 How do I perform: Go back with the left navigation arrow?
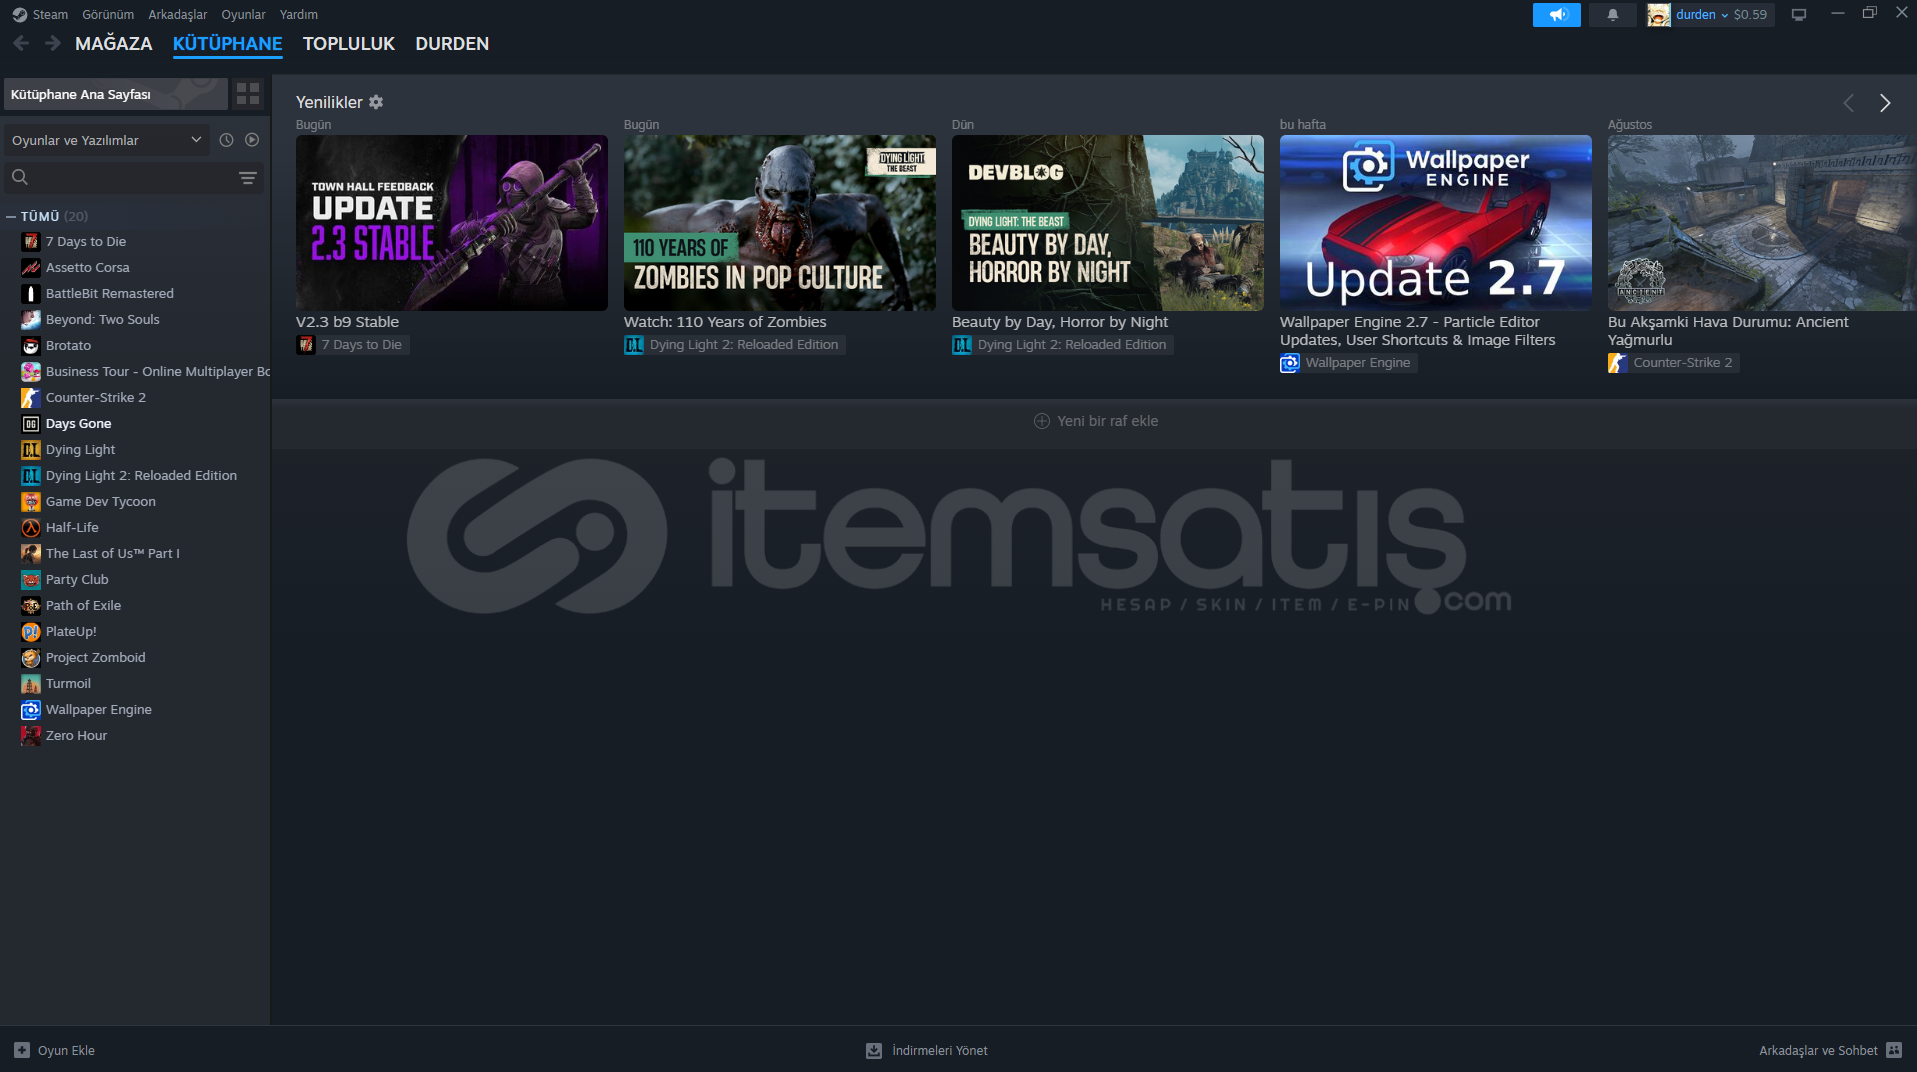tap(21, 43)
